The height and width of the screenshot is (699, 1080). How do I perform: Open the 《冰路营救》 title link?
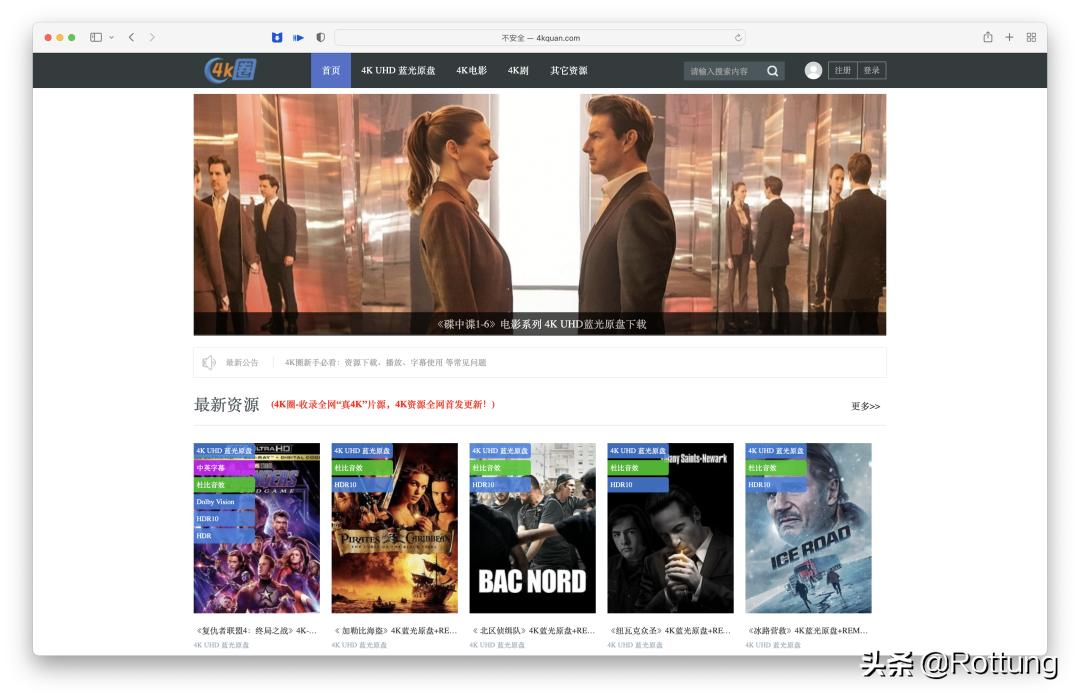(x=807, y=631)
